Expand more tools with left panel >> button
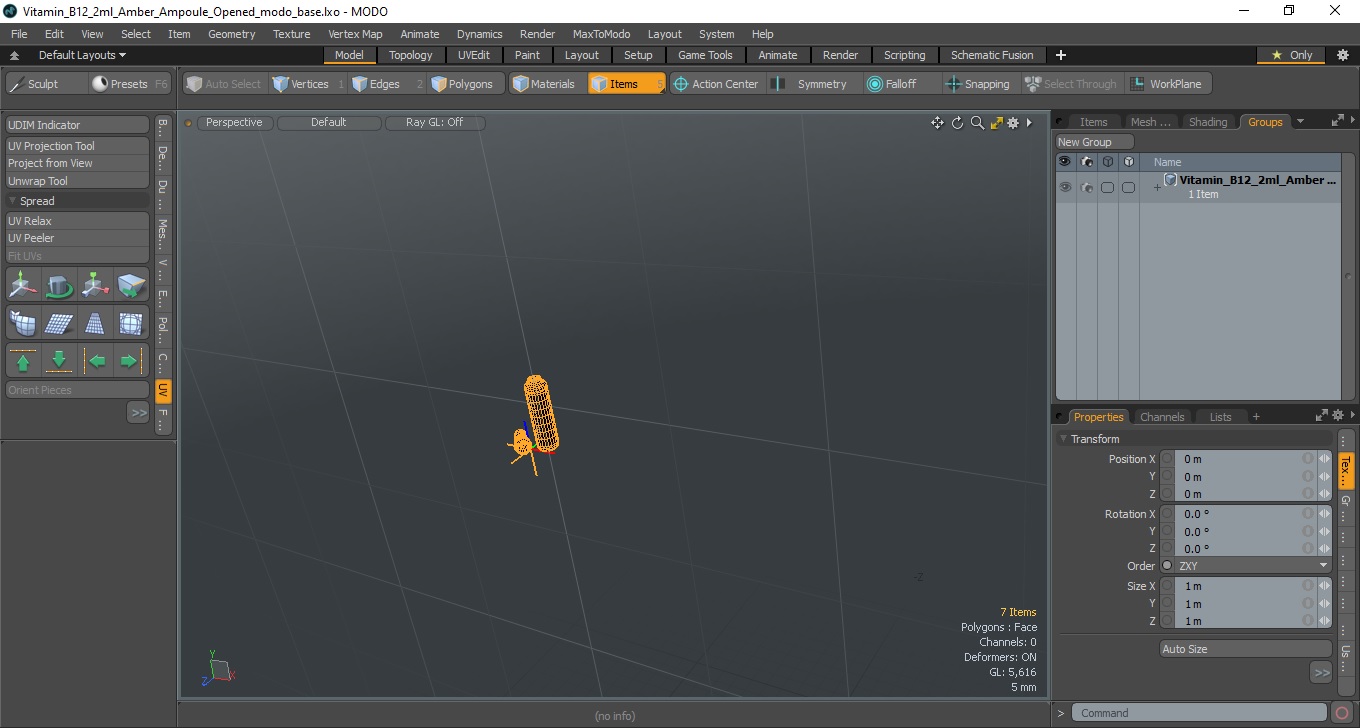Viewport: 1360px width, 728px height. (x=138, y=412)
